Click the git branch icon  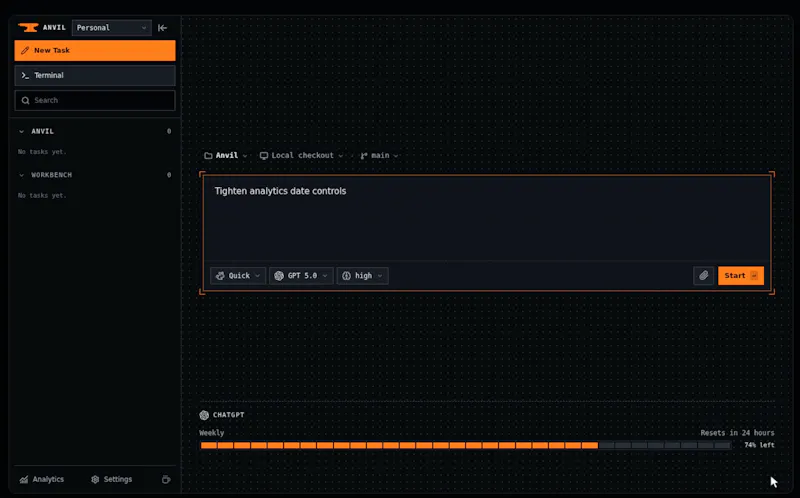point(364,156)
